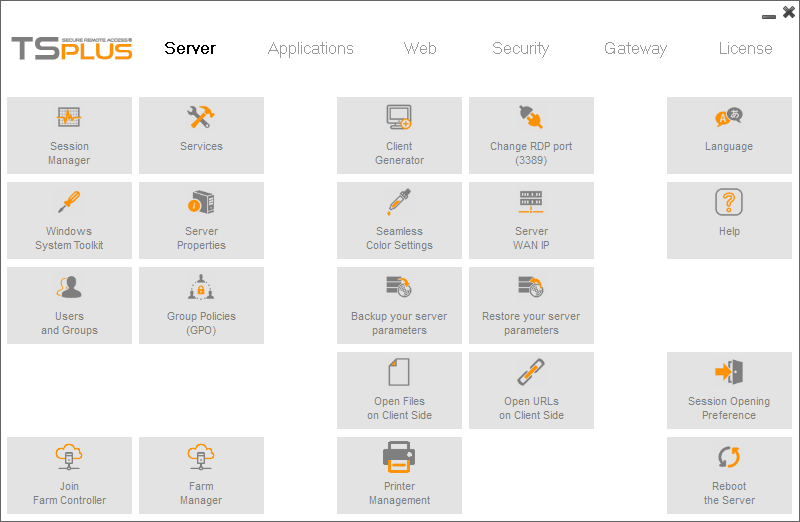Select the Server tab
Viewport: 800px width, 522px height.
[190, 48]
